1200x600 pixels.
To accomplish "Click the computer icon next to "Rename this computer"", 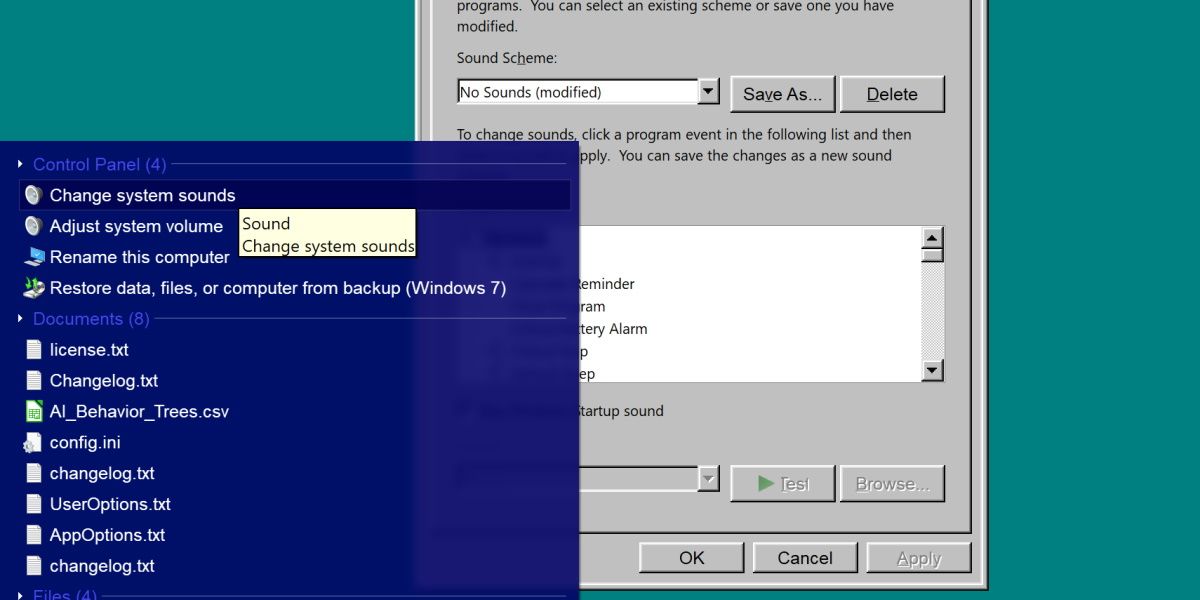I will click(x=32, y=257).
